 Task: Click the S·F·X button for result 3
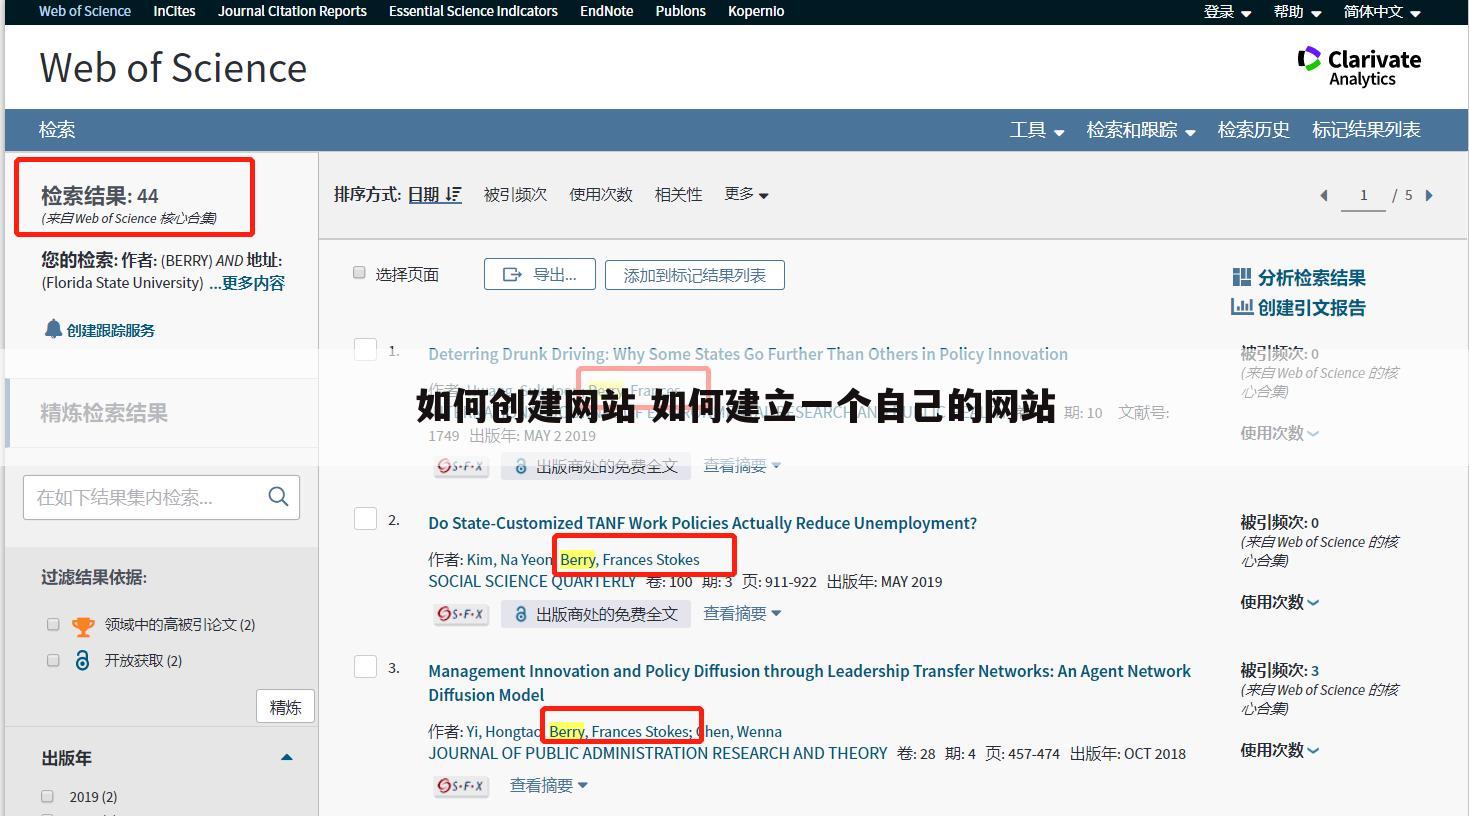tap(461, 786)
